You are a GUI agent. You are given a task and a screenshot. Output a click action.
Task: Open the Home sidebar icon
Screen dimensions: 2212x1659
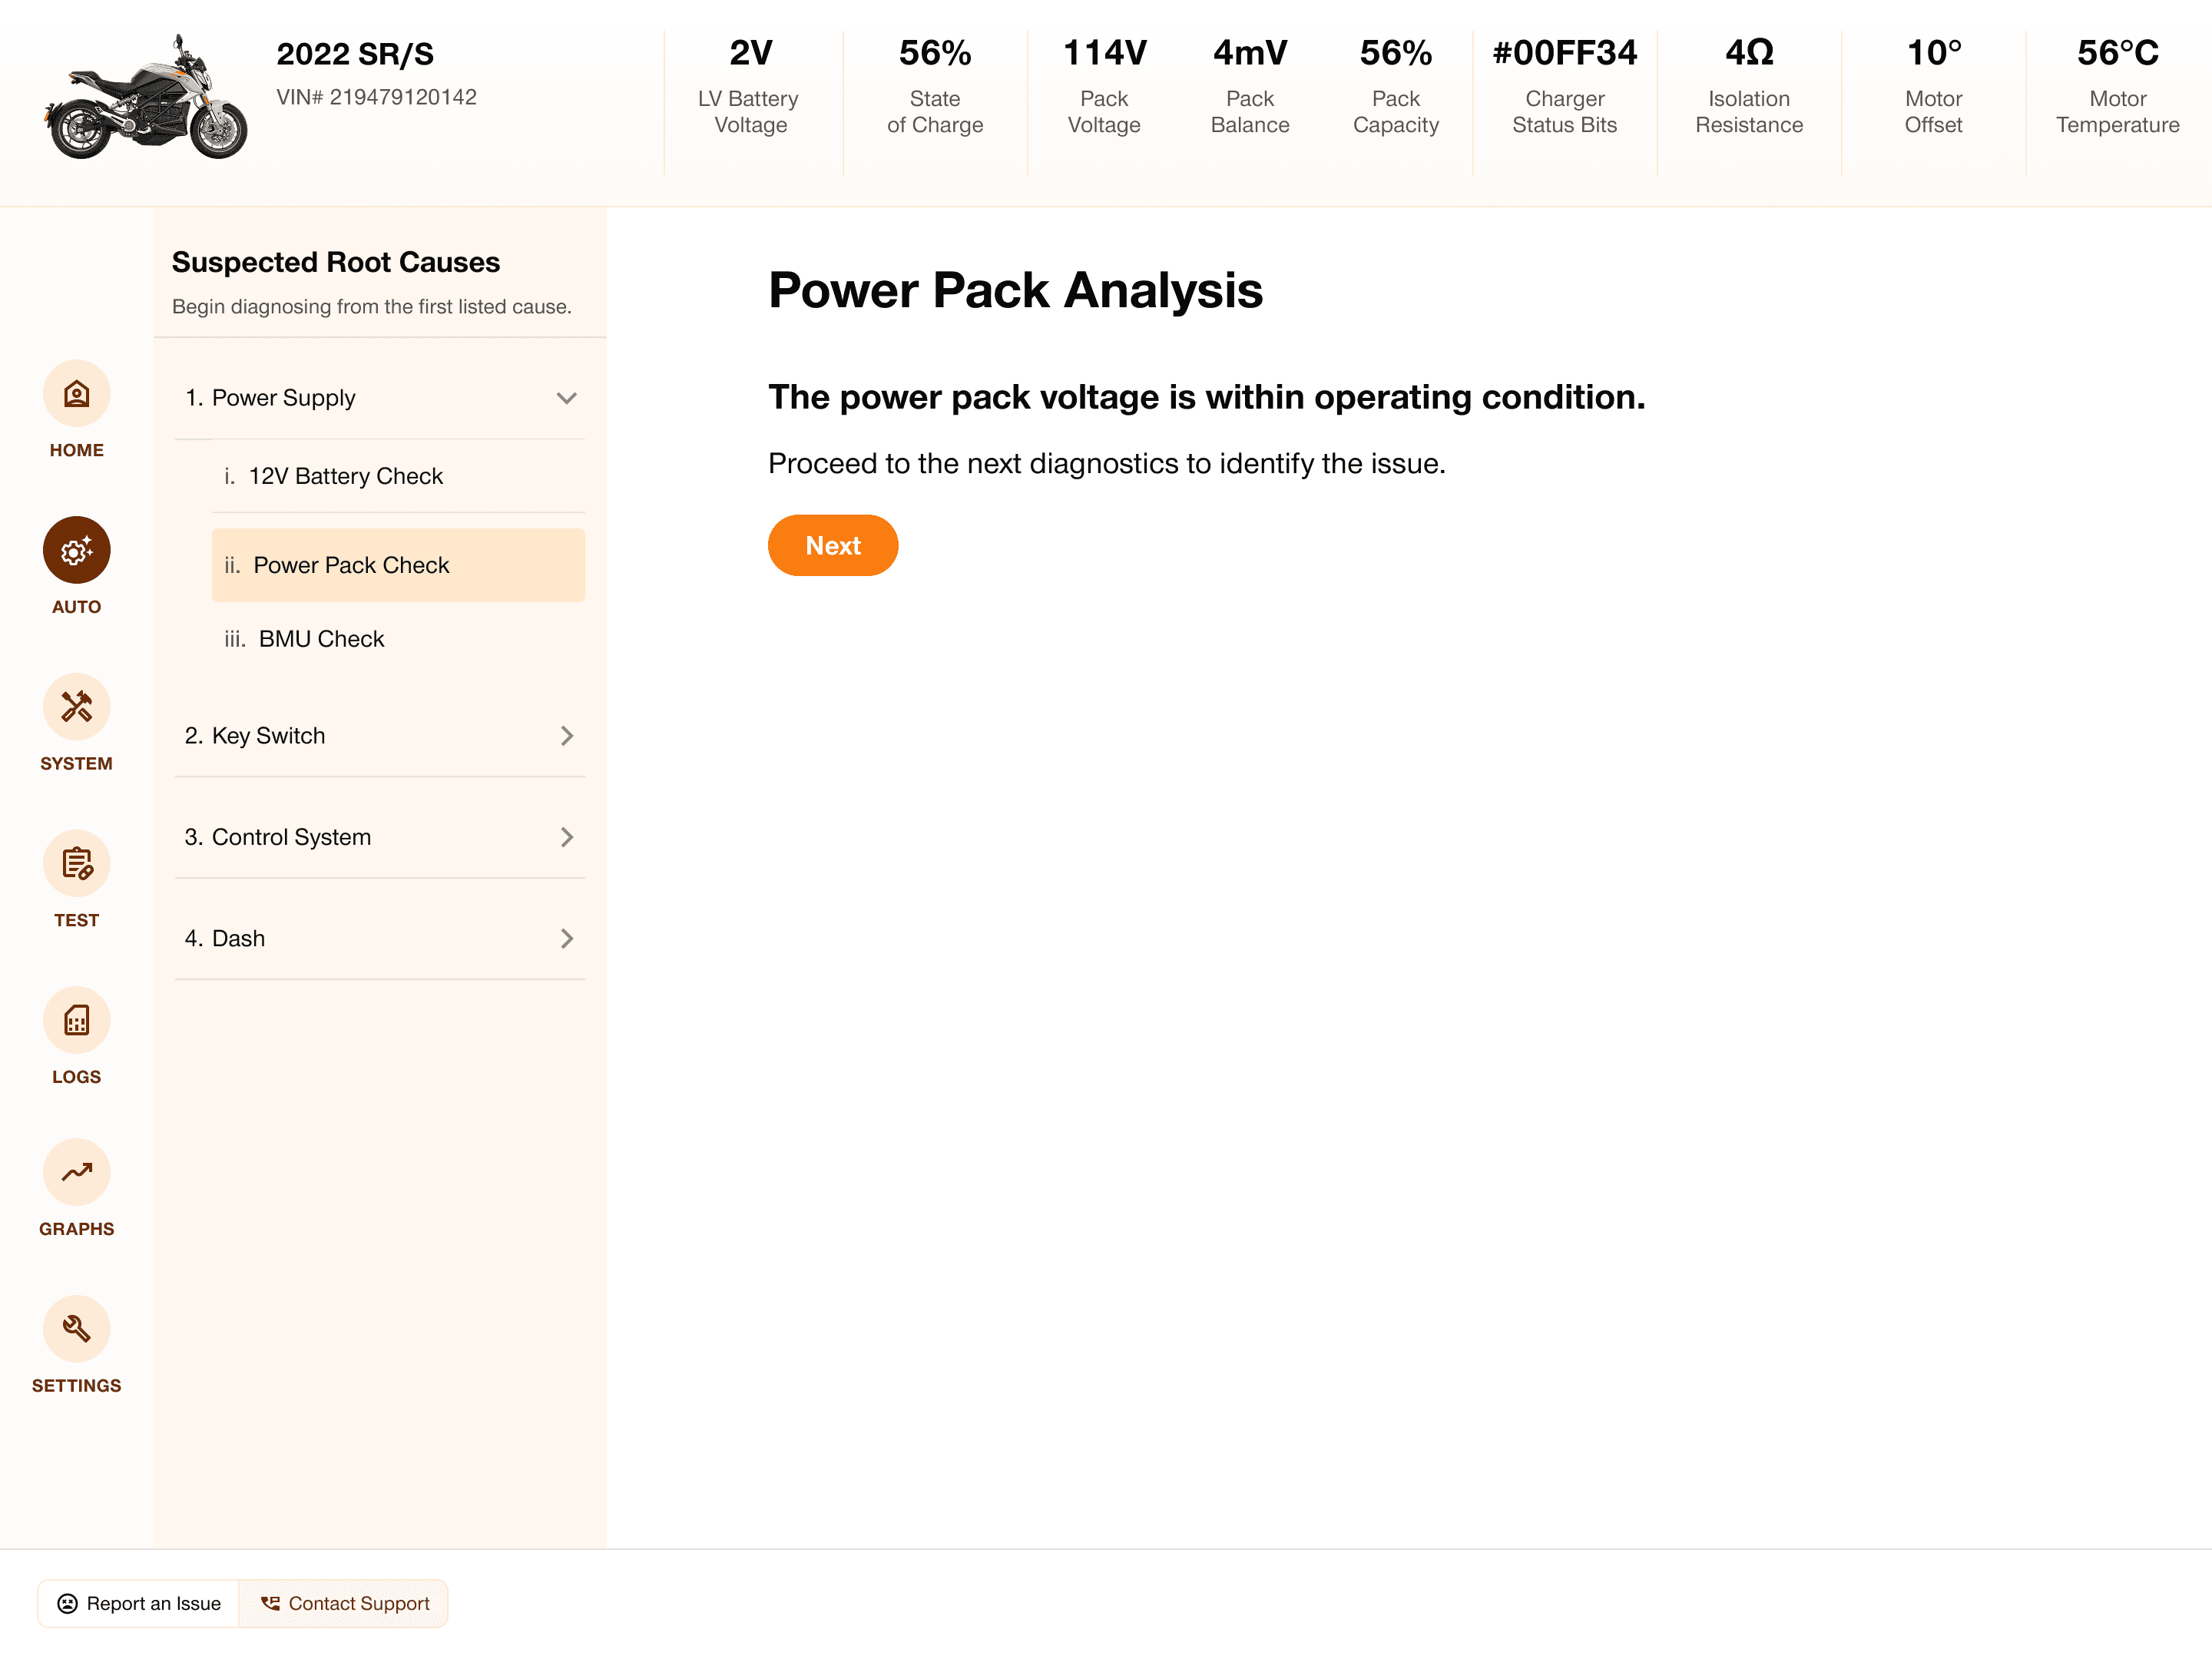76,393
